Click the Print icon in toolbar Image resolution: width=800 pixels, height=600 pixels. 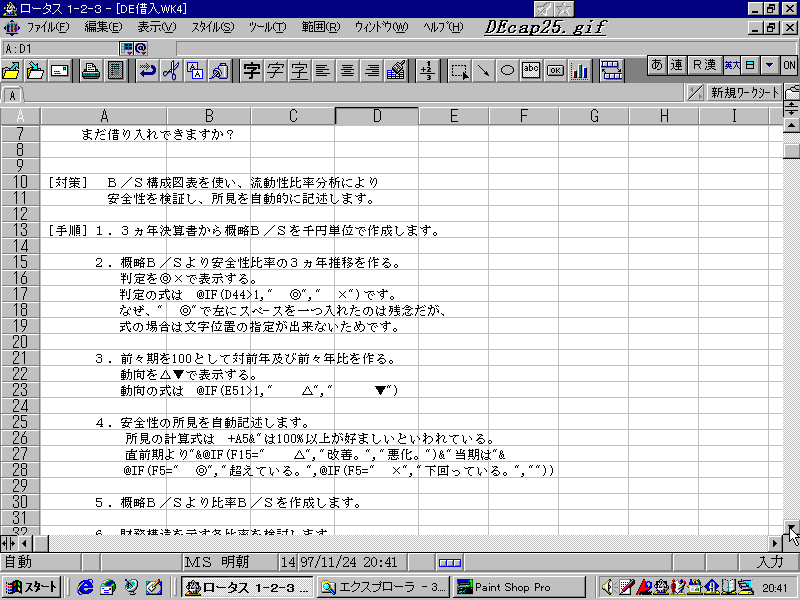pyautogui.click(x=90, y=70)
